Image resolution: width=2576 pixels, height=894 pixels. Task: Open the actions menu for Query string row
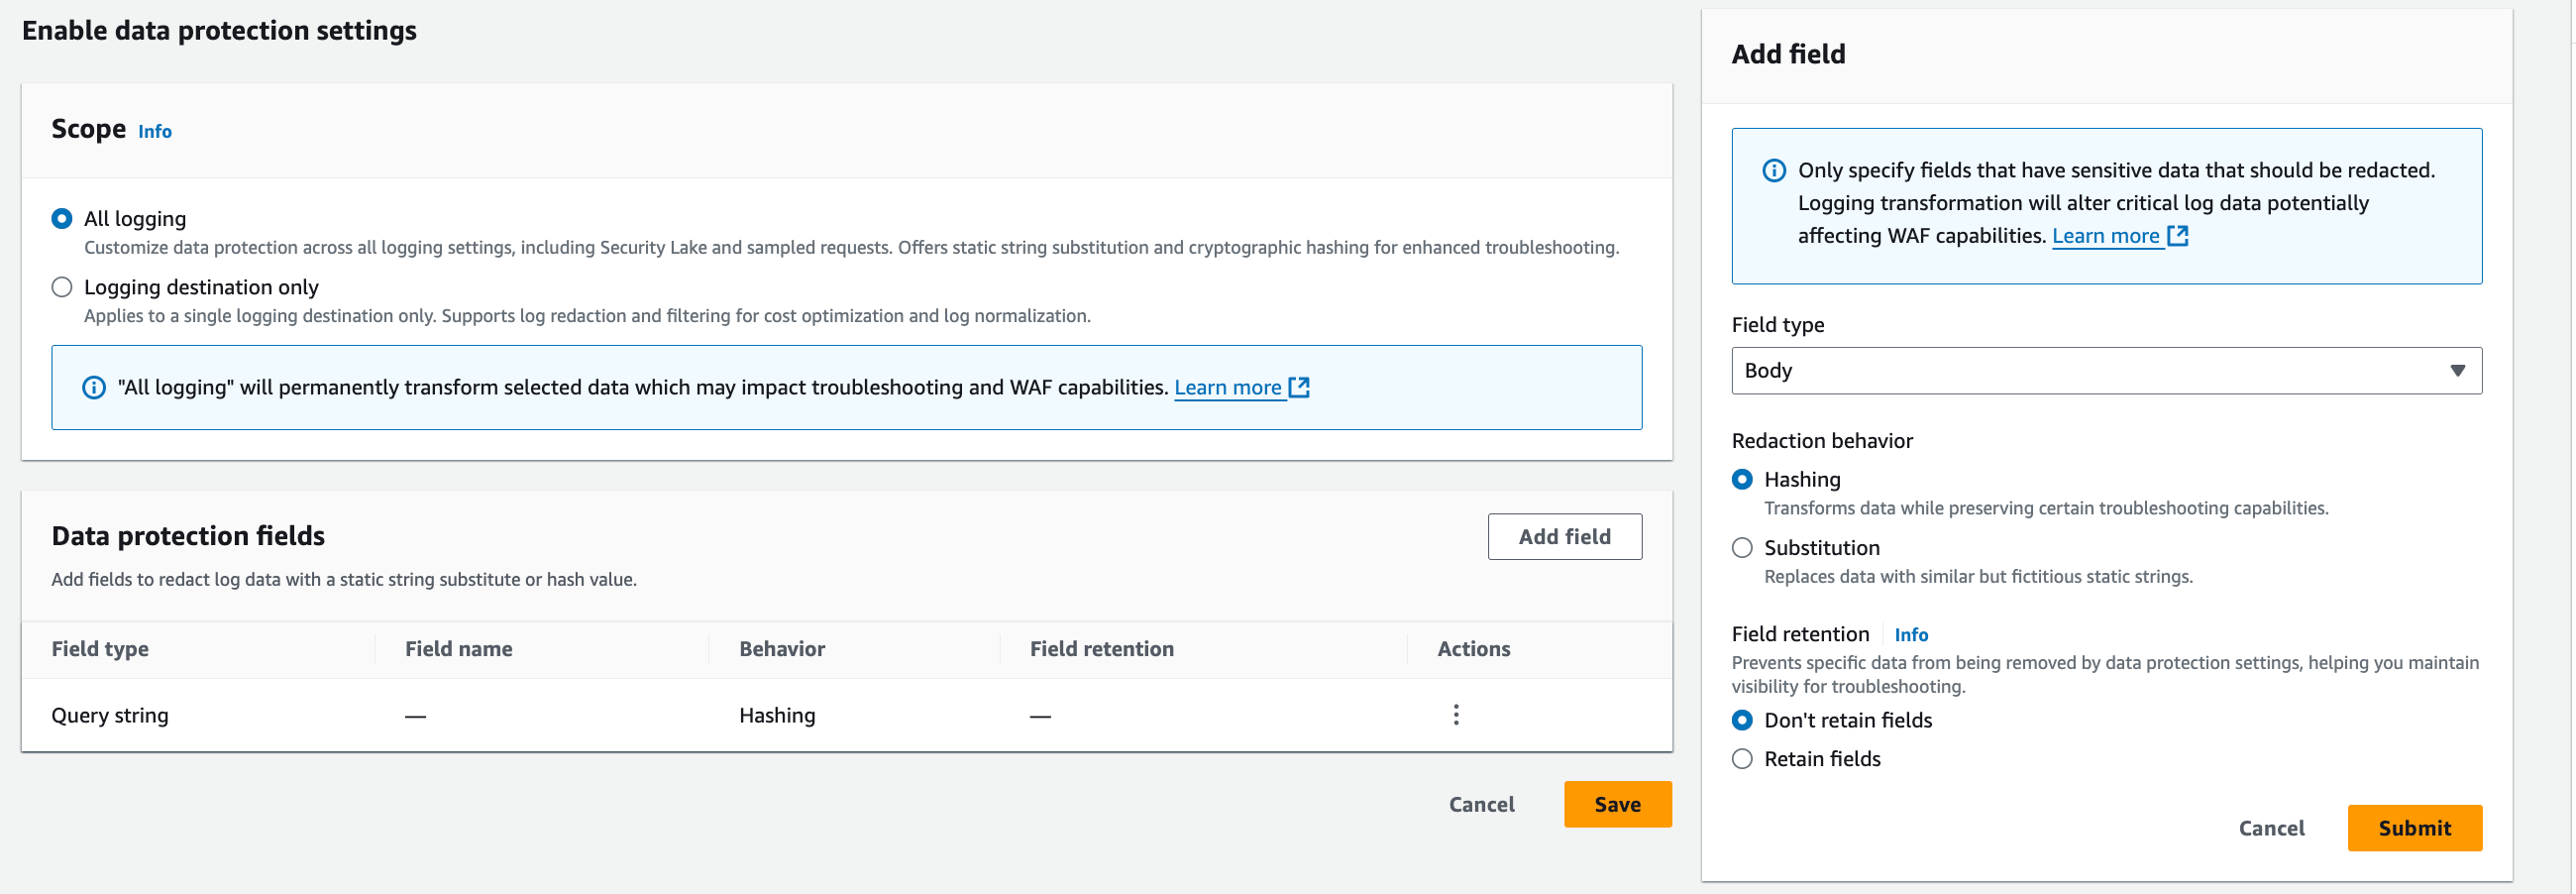(x=1456, y=715)
